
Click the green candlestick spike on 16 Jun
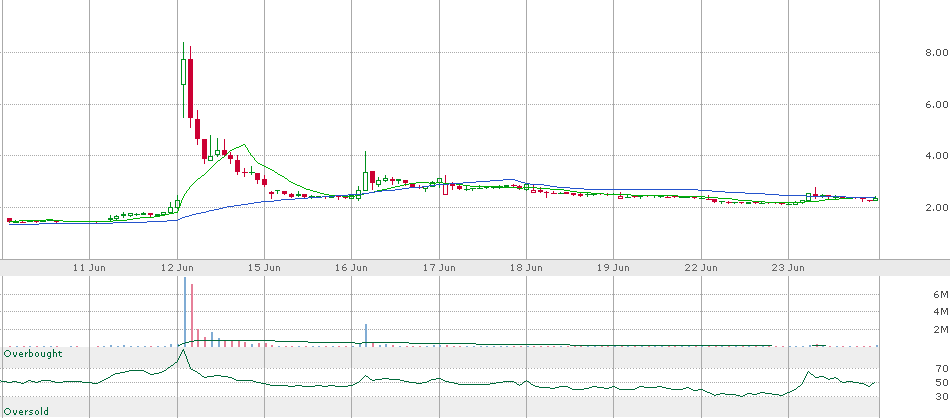pyautogui.click(x=365, y=172)
